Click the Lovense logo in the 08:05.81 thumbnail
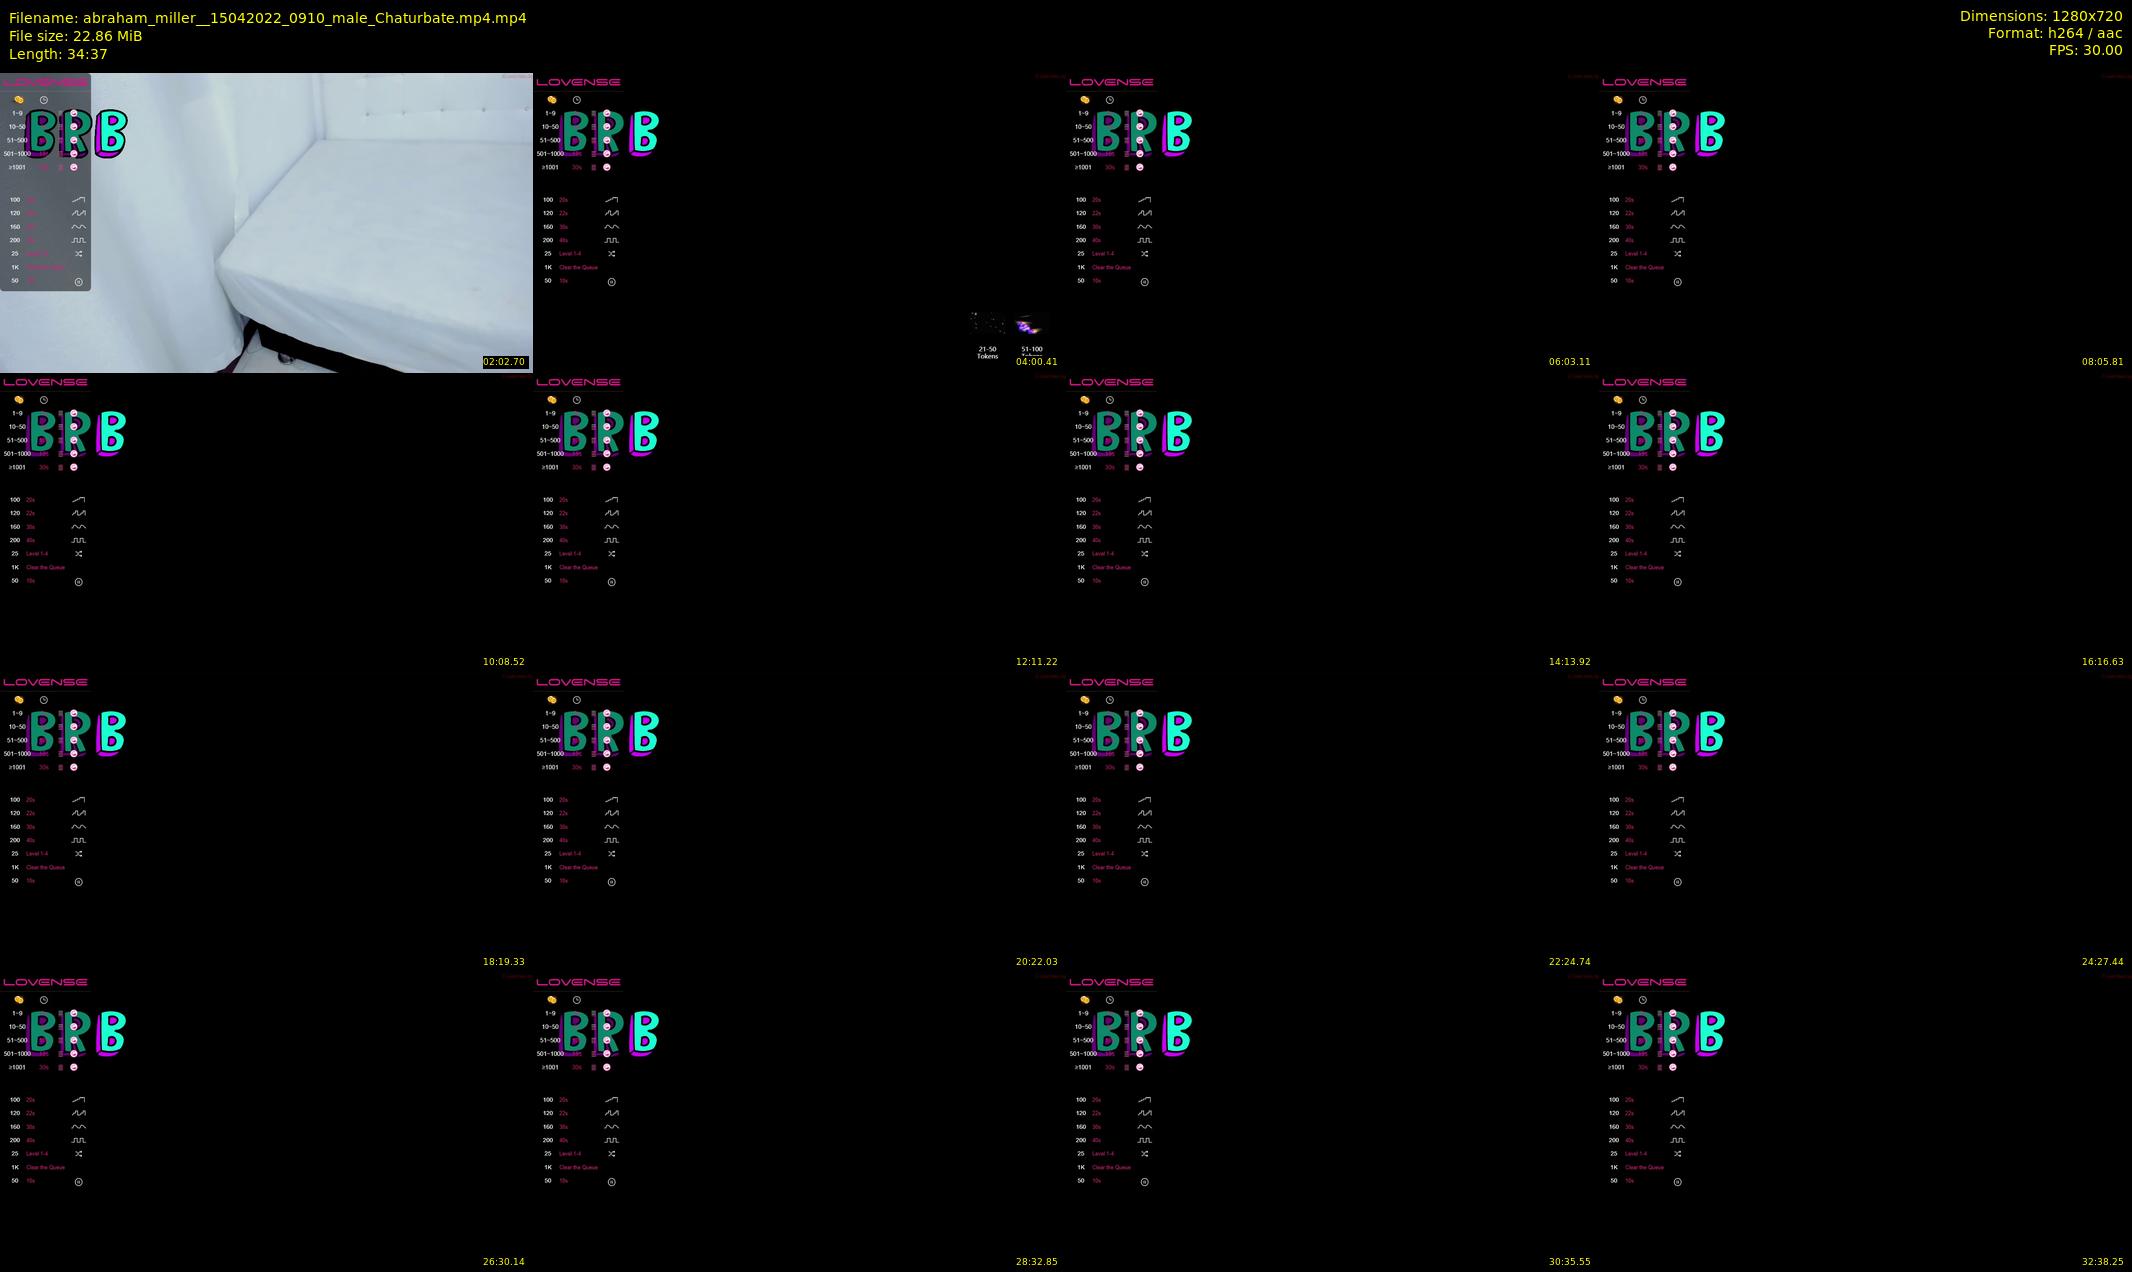 pos(1644,82)
